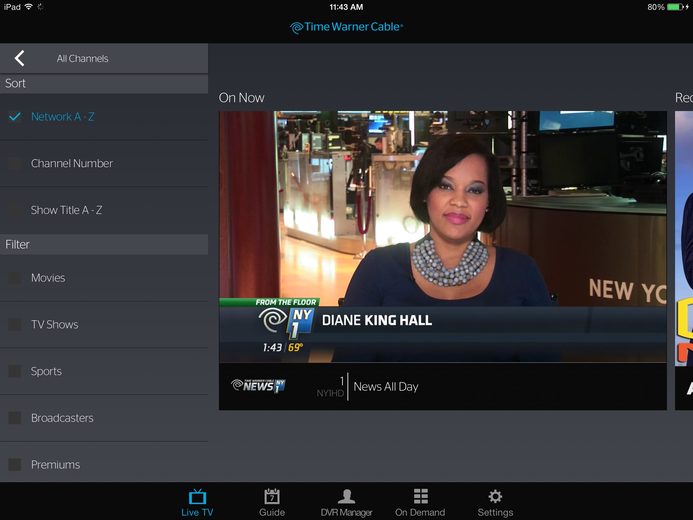Open the Live TV tab
This screenshot has width=693, height=520.
197,503
